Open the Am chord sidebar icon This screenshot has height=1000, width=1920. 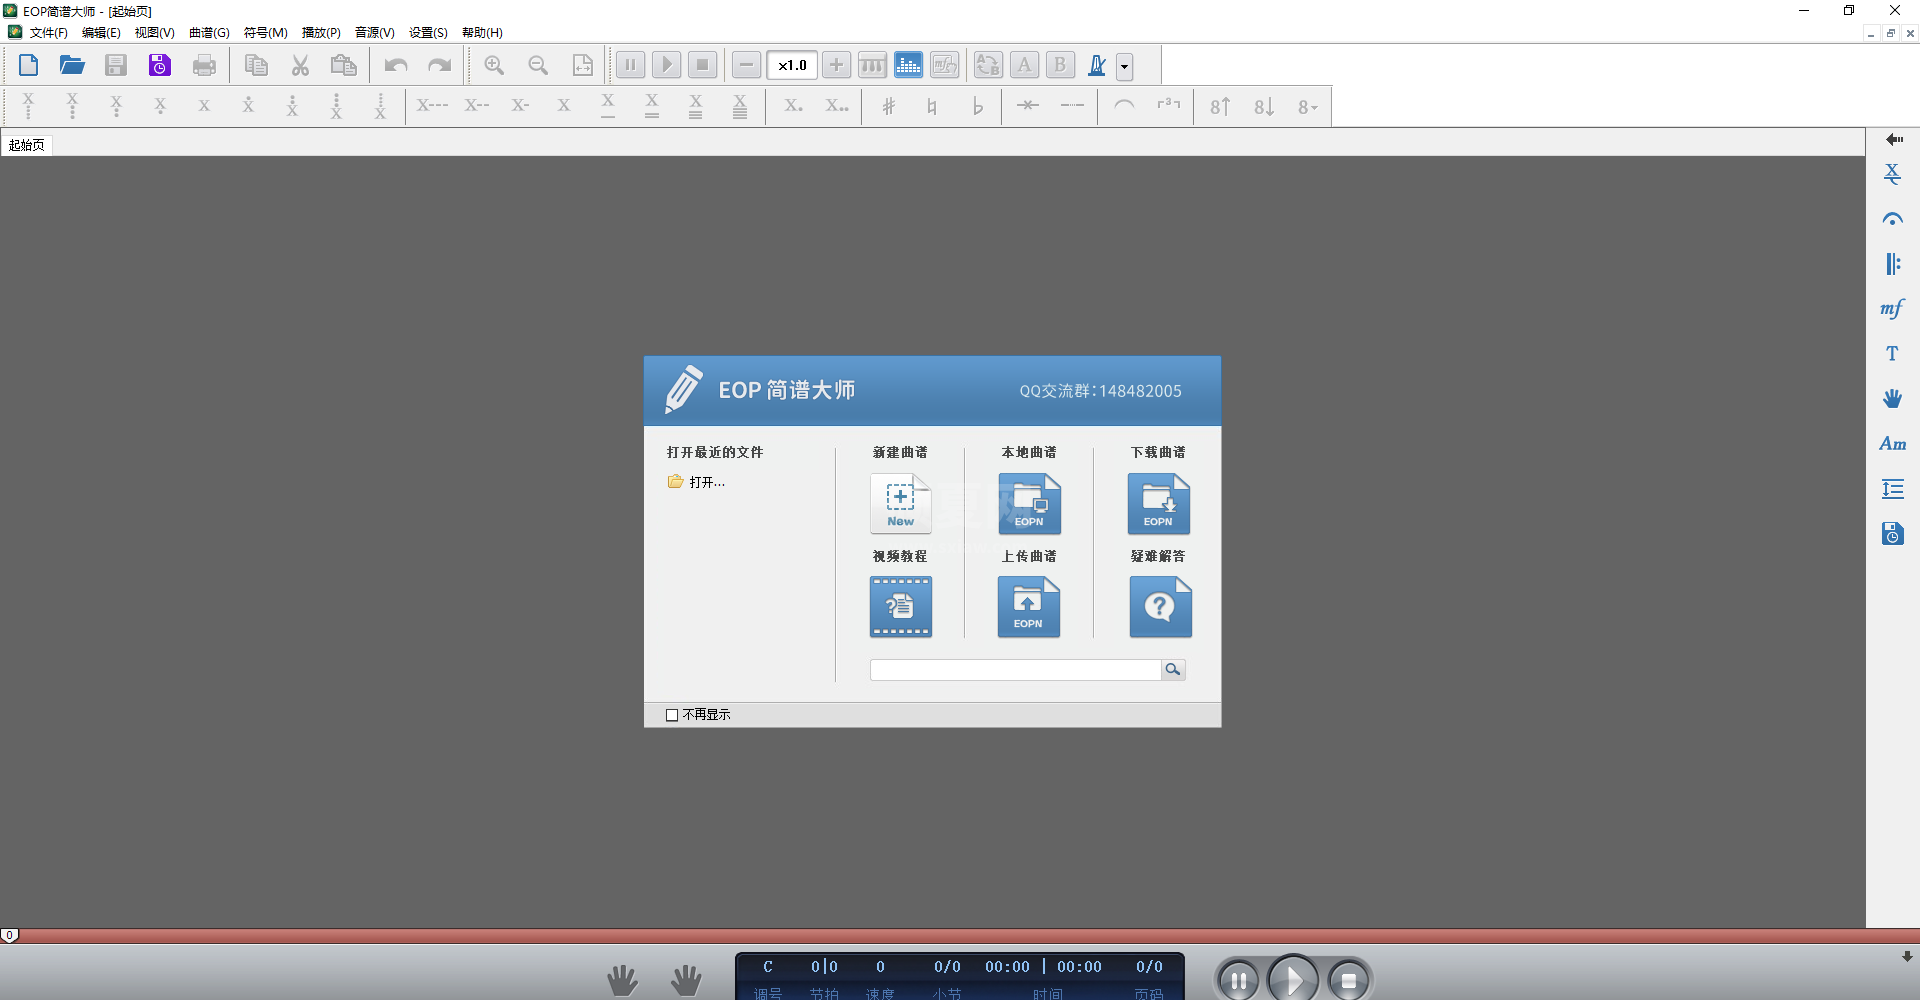[x=1892, y=443]
